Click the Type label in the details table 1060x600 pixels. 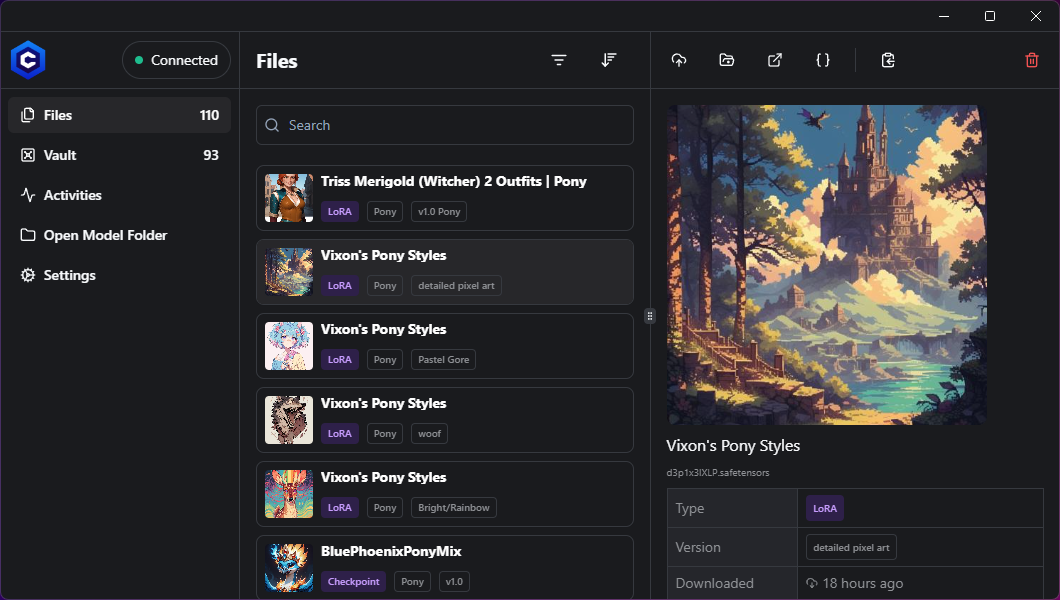click(690, 508)
